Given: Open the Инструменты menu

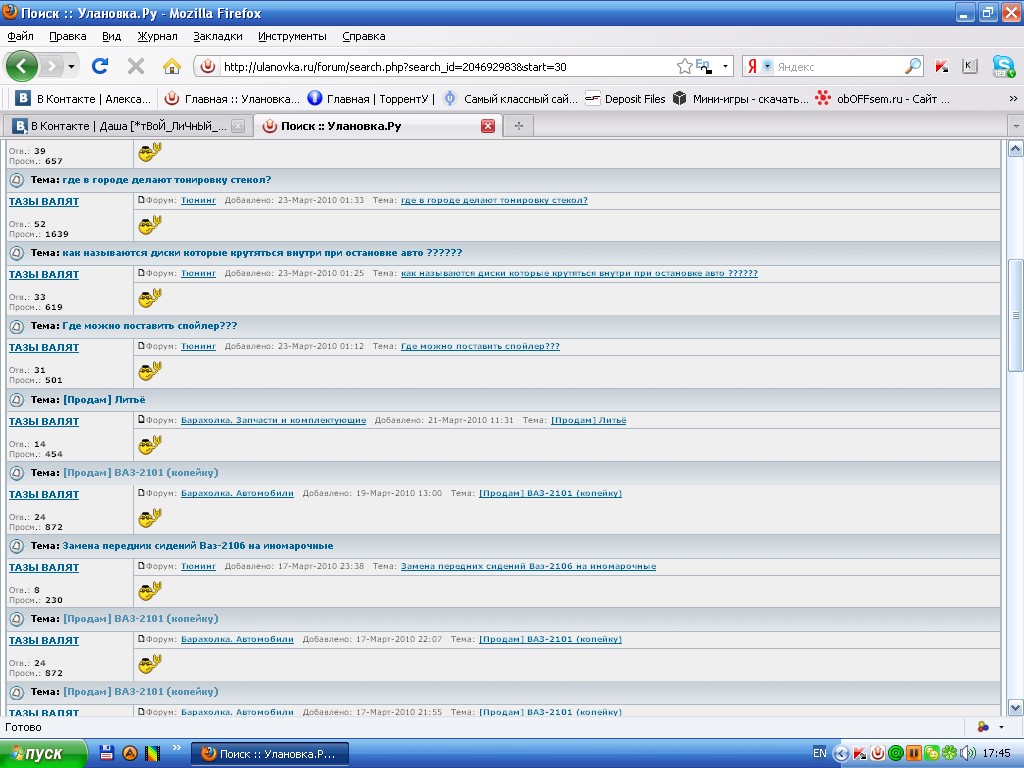Looking at the screenshot, I should pos(292,36).
